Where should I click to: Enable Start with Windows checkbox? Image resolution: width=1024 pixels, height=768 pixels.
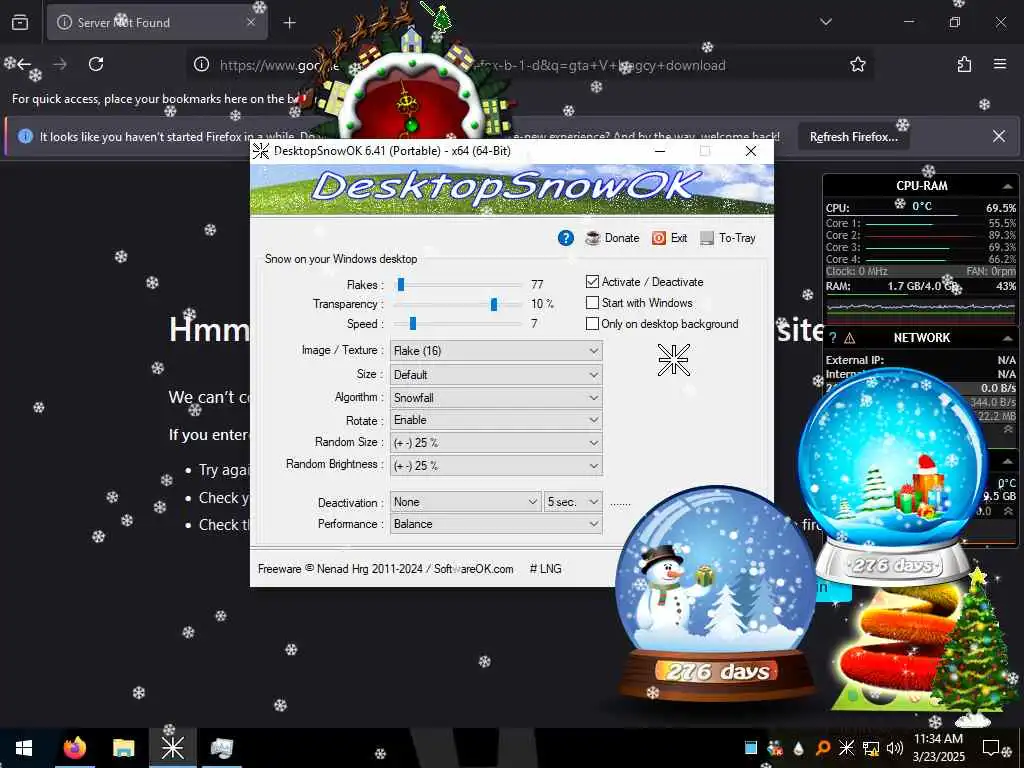[592, 303]
